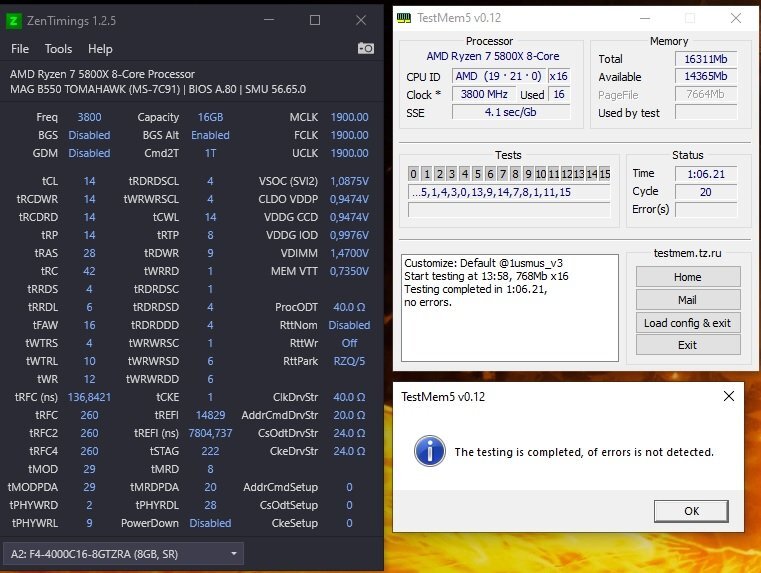Screen dimensions: 761x573
Task: Select test box number 7
Action: 503,174
